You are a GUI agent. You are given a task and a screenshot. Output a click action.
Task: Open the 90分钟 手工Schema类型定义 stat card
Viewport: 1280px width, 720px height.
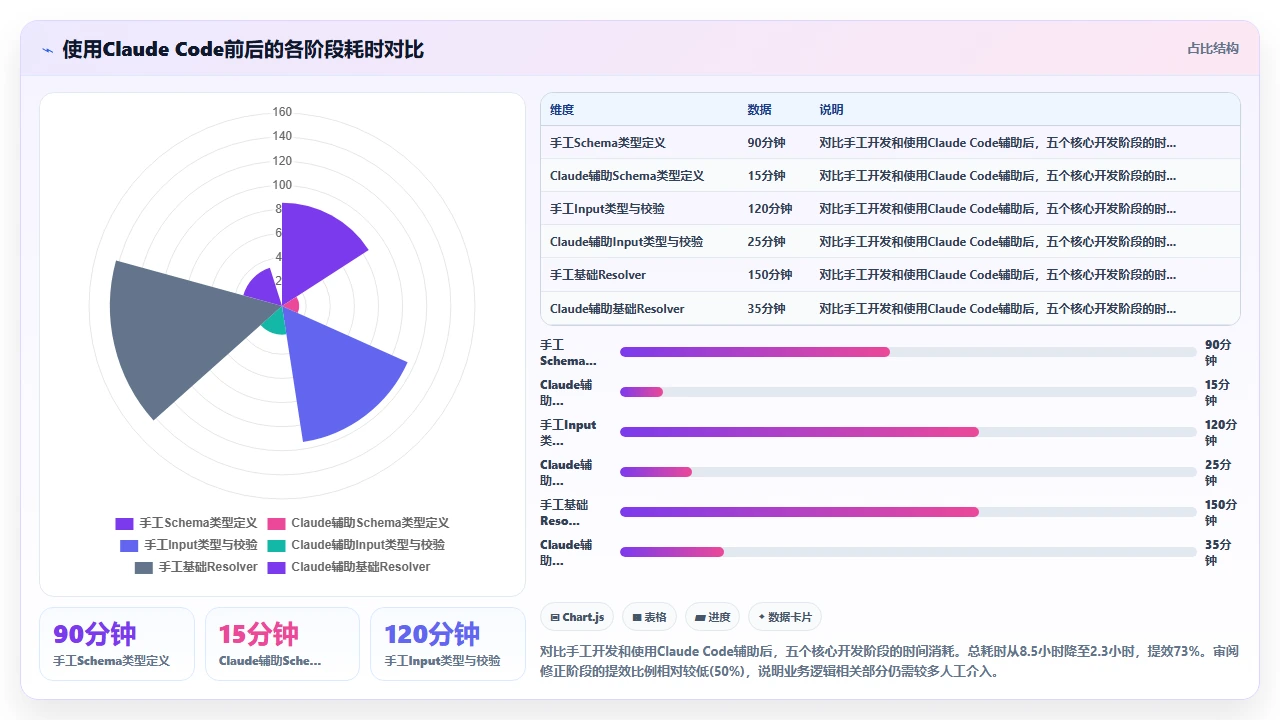[117, 644]
